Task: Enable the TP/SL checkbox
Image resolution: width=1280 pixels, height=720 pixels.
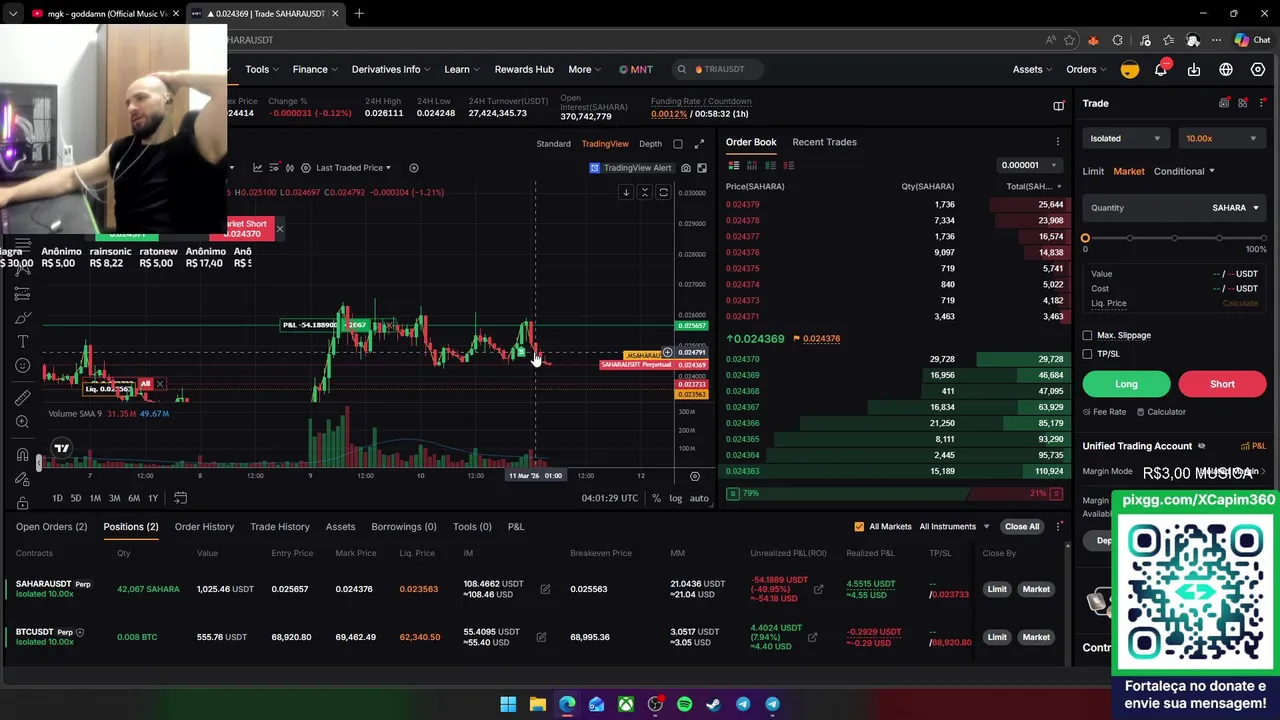Action: [1088, 354]
